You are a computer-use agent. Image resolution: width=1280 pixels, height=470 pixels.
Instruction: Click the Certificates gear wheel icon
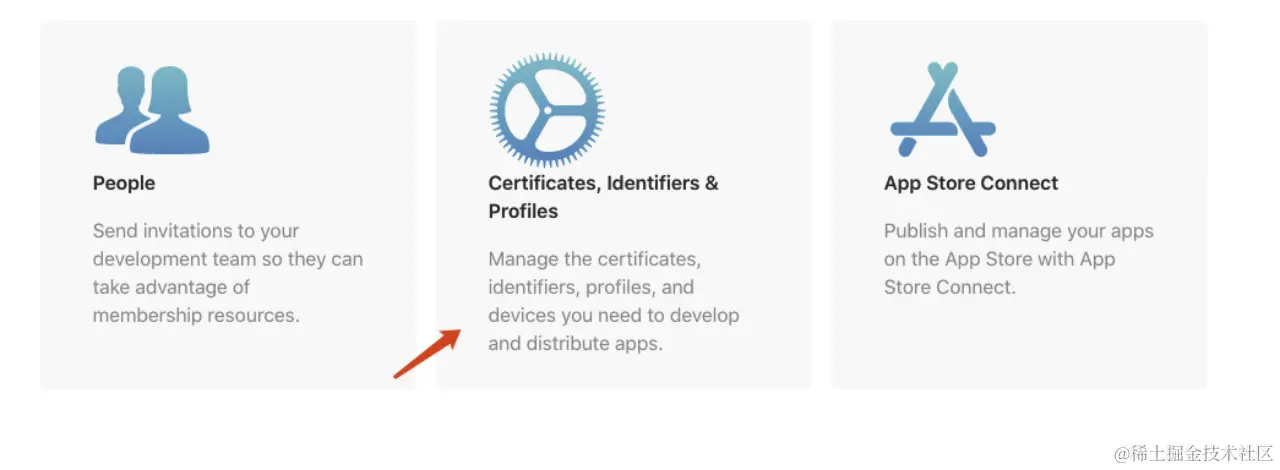547,110
